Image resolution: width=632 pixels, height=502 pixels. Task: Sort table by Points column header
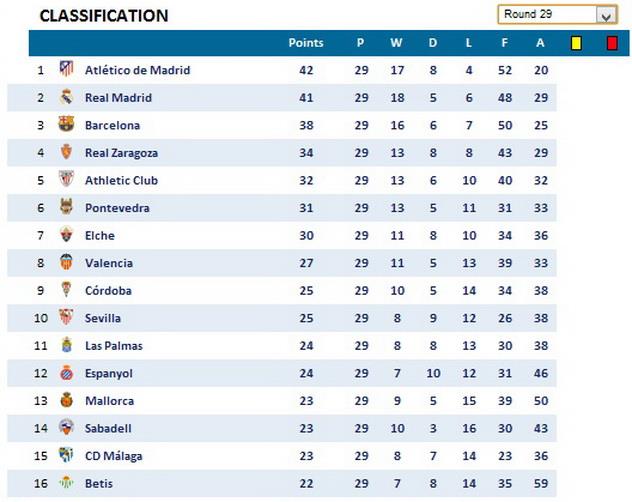[305, 43]
